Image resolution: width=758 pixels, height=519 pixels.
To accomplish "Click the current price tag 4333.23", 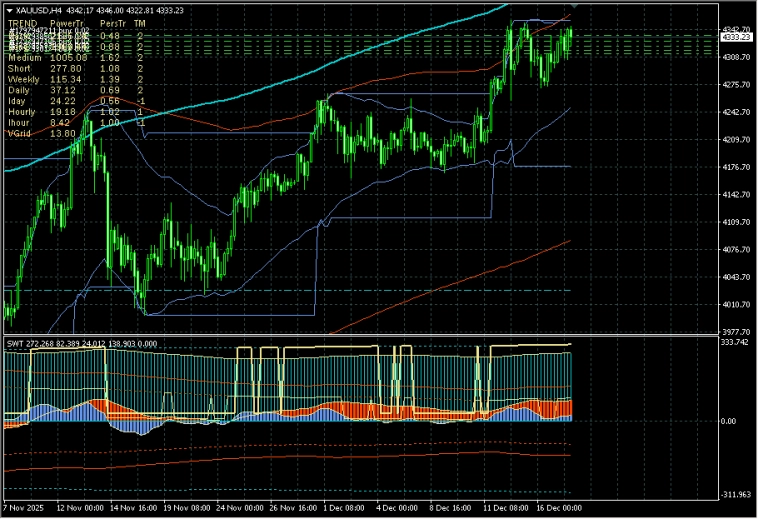I will (x=735, y=36).
